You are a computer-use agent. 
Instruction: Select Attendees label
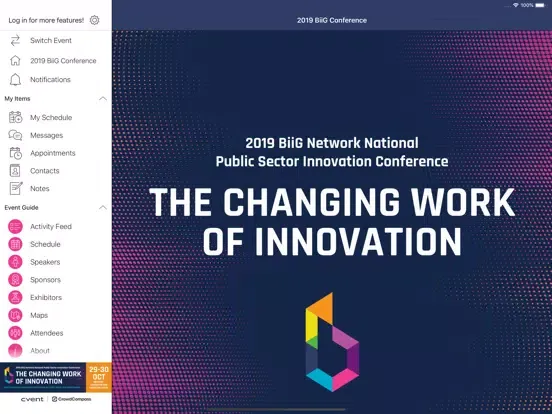coord(46,333)
